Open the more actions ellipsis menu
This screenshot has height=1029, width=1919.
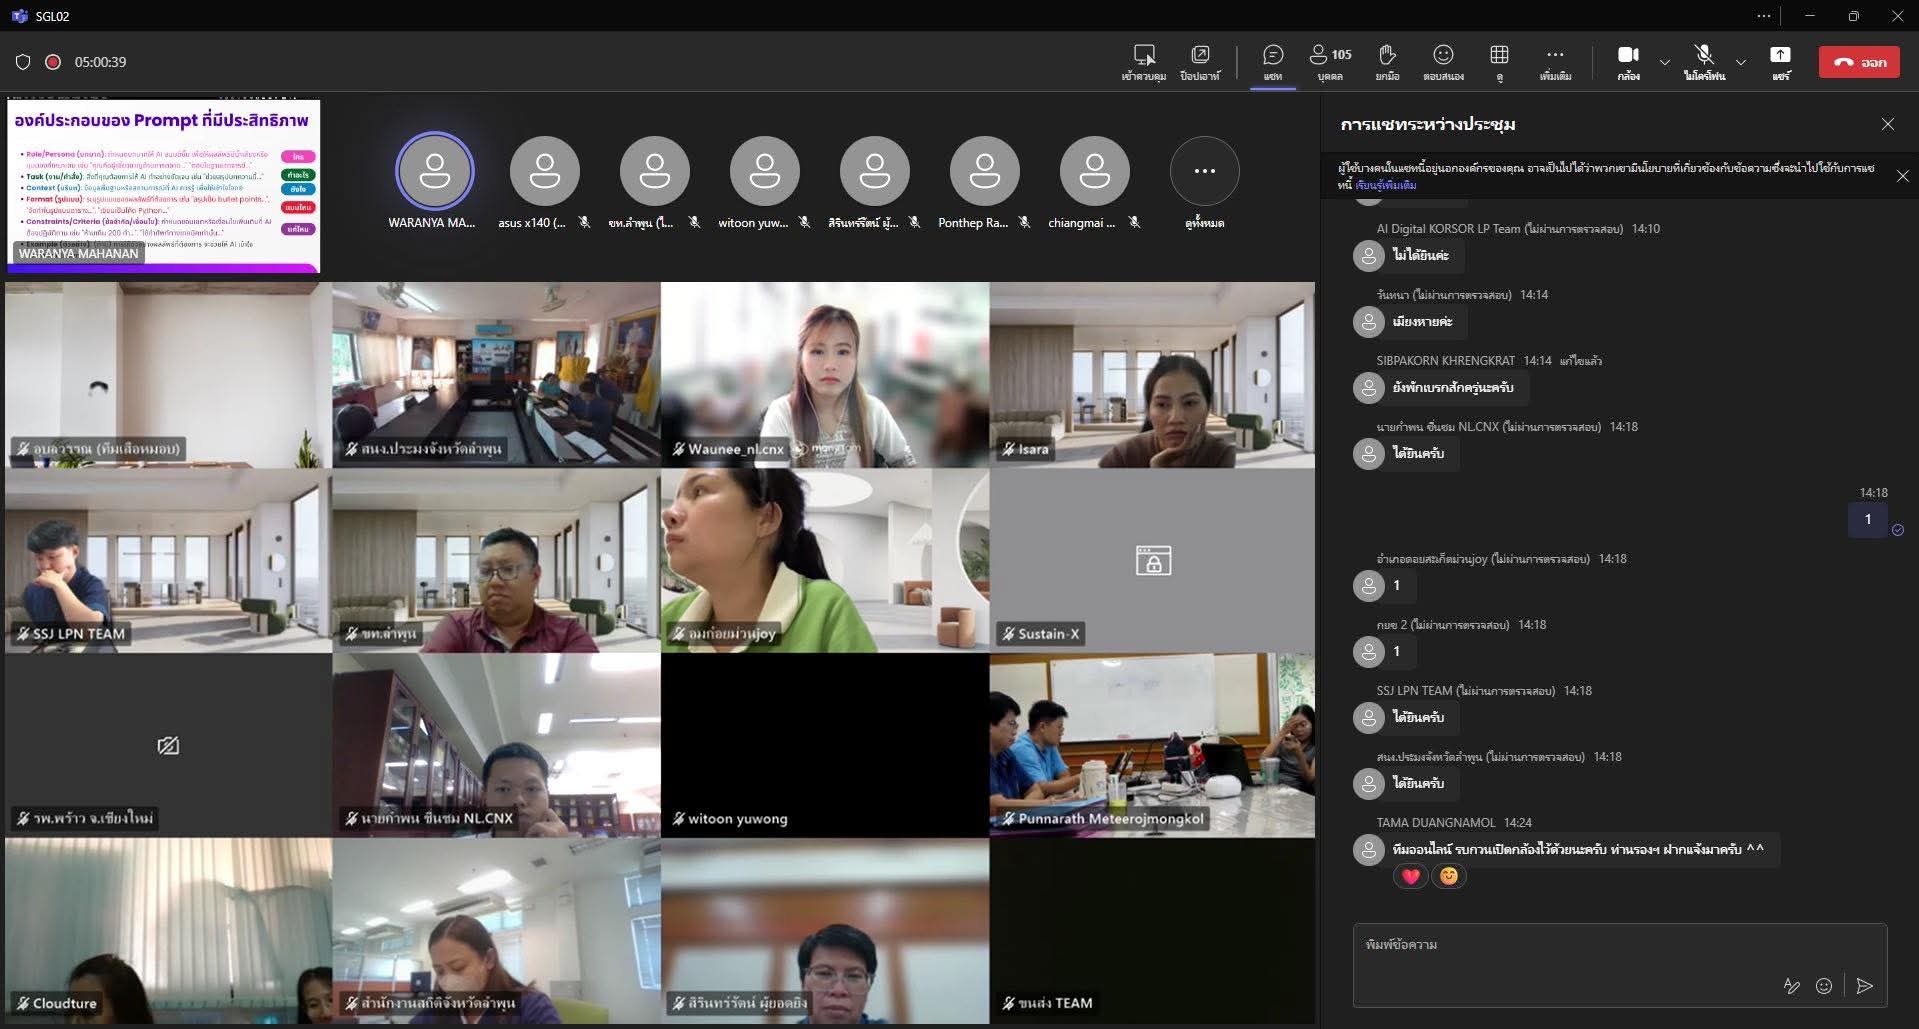(x=1554, y=61)
